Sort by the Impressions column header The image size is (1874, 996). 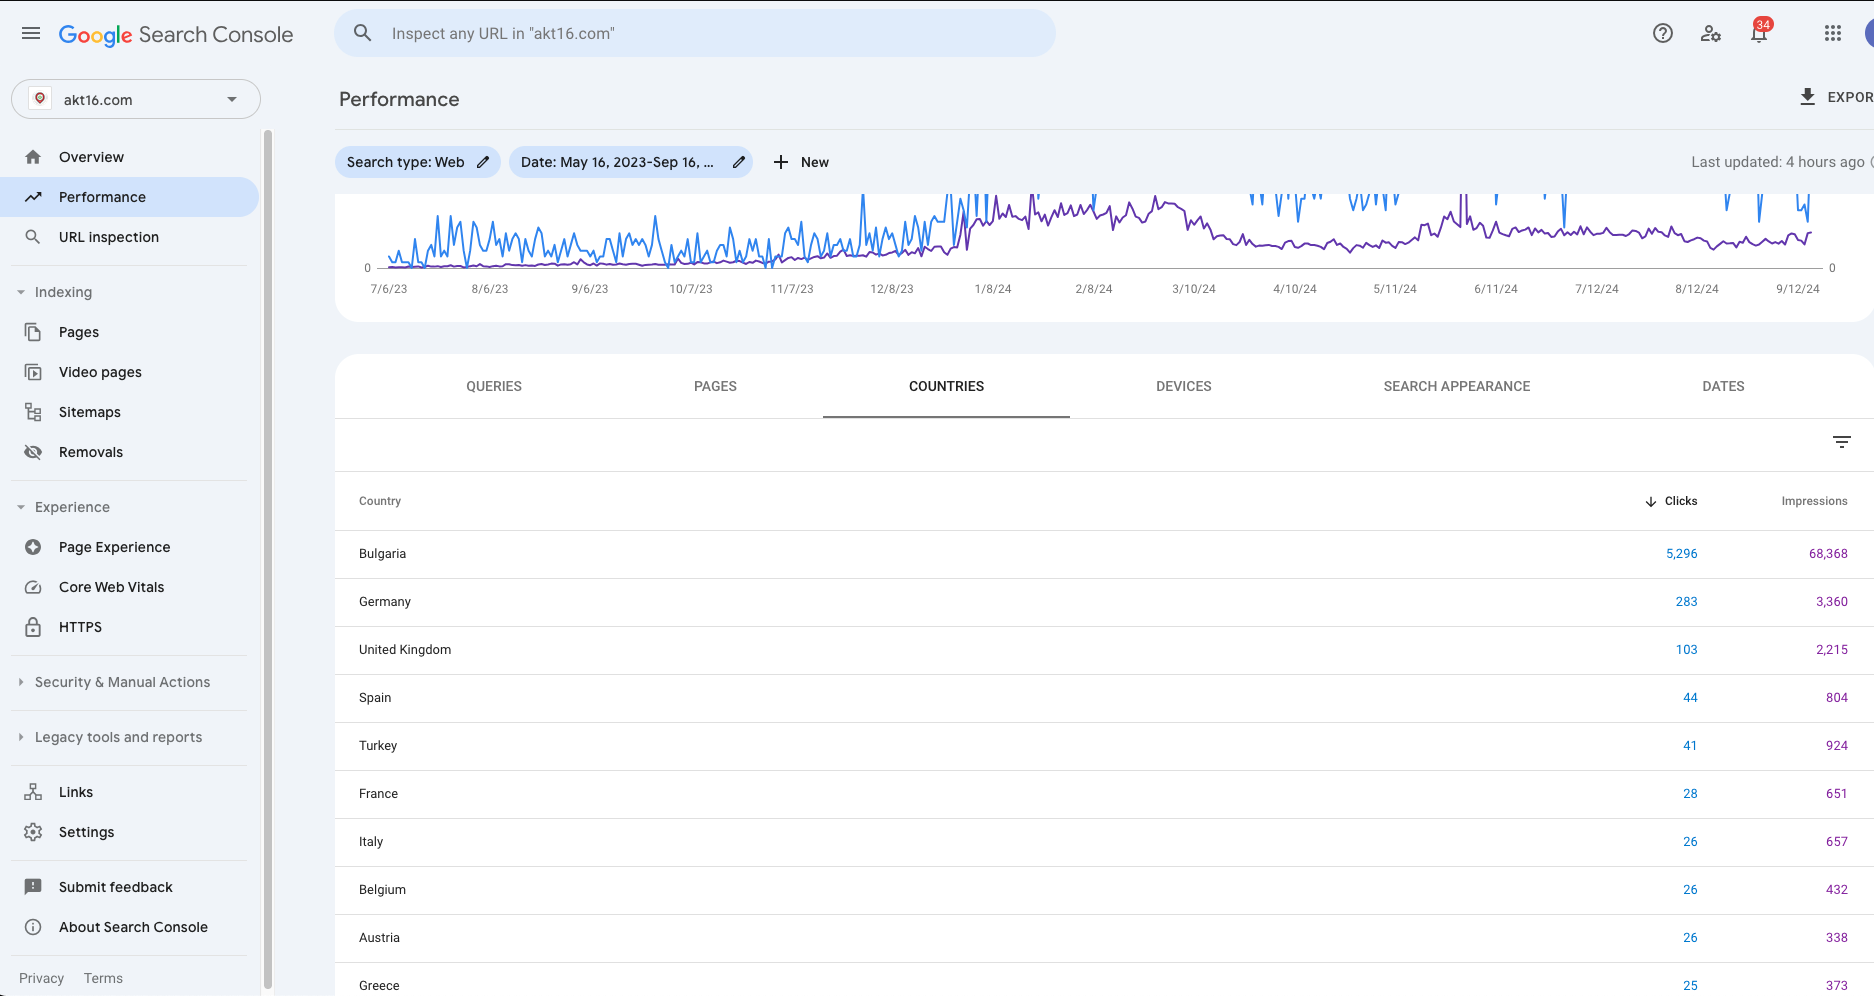(x=1814, y=501)
